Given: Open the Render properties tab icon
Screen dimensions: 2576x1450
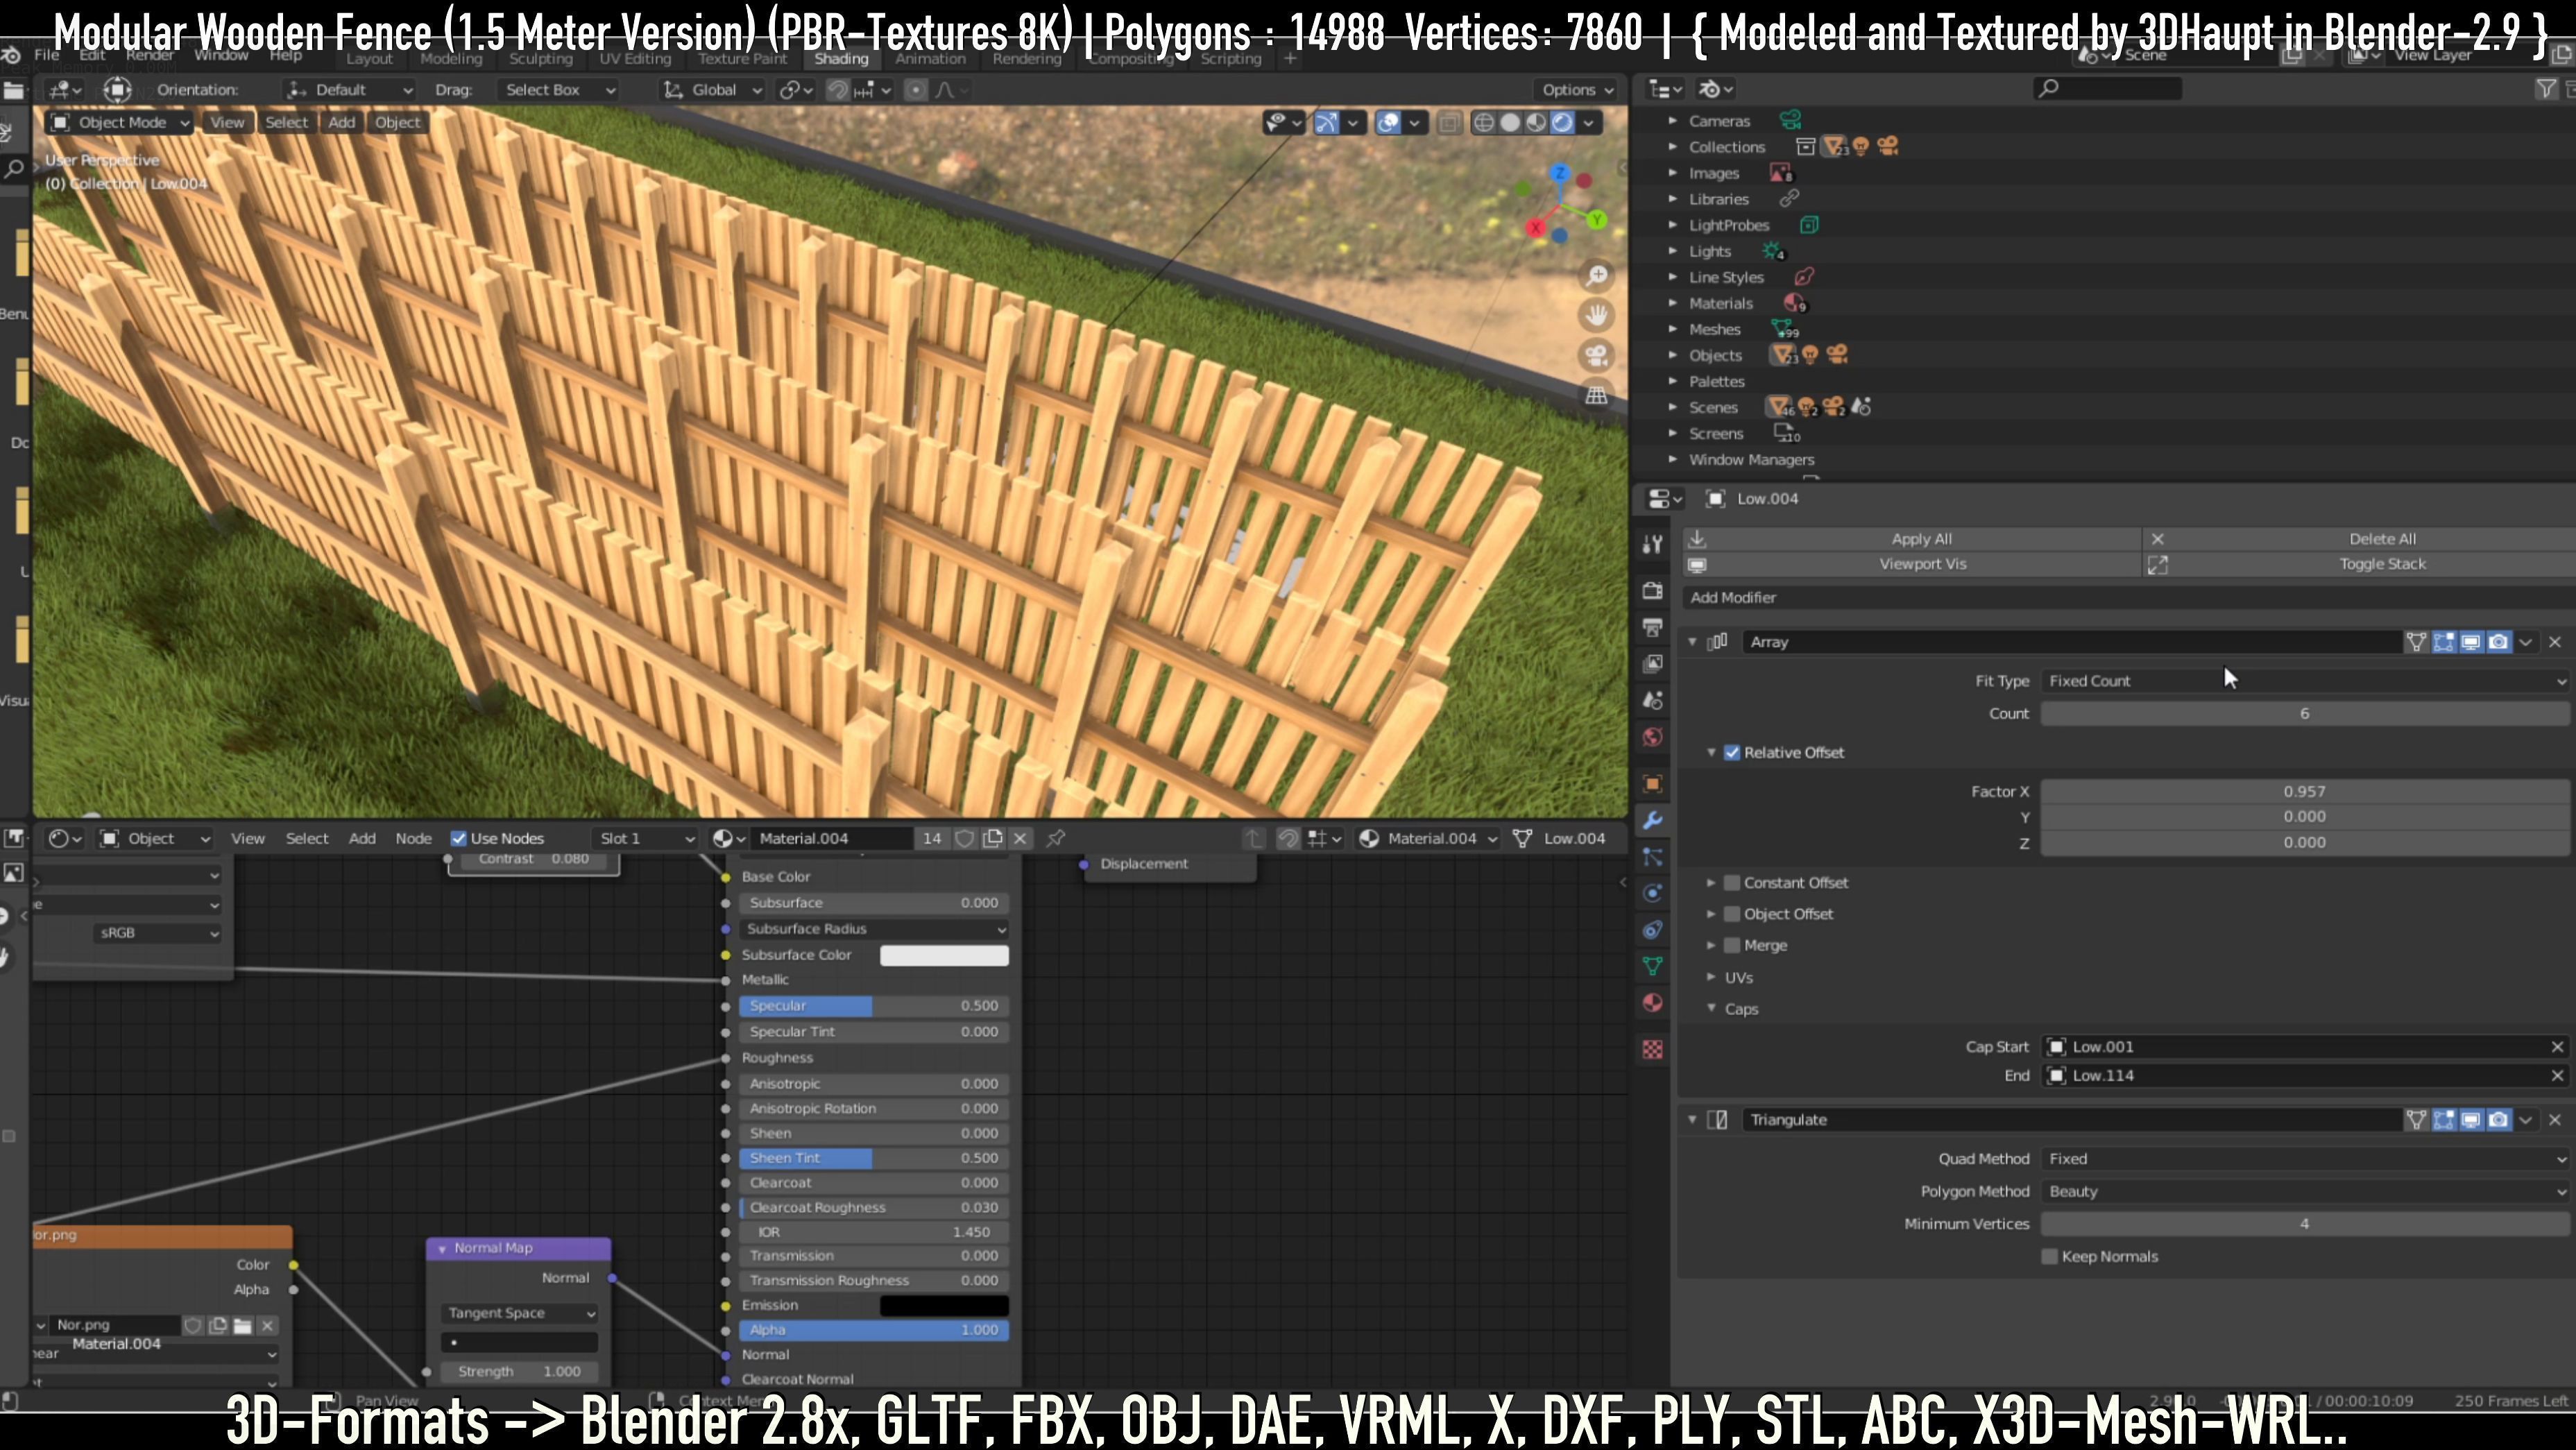Looking at the screenshot, I should pos(1652,590).
